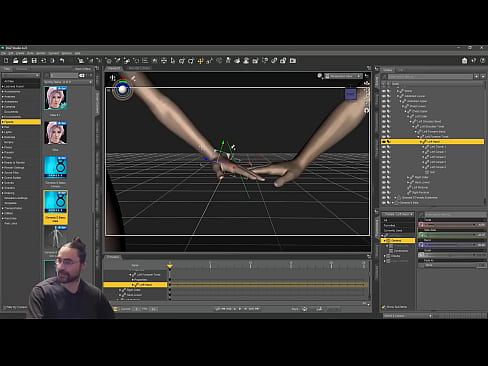Image resolution: width=488 pixels, height=366 pixels.
Task: Click the minus button beside Scene search
Action: click(x=483, y=77)
